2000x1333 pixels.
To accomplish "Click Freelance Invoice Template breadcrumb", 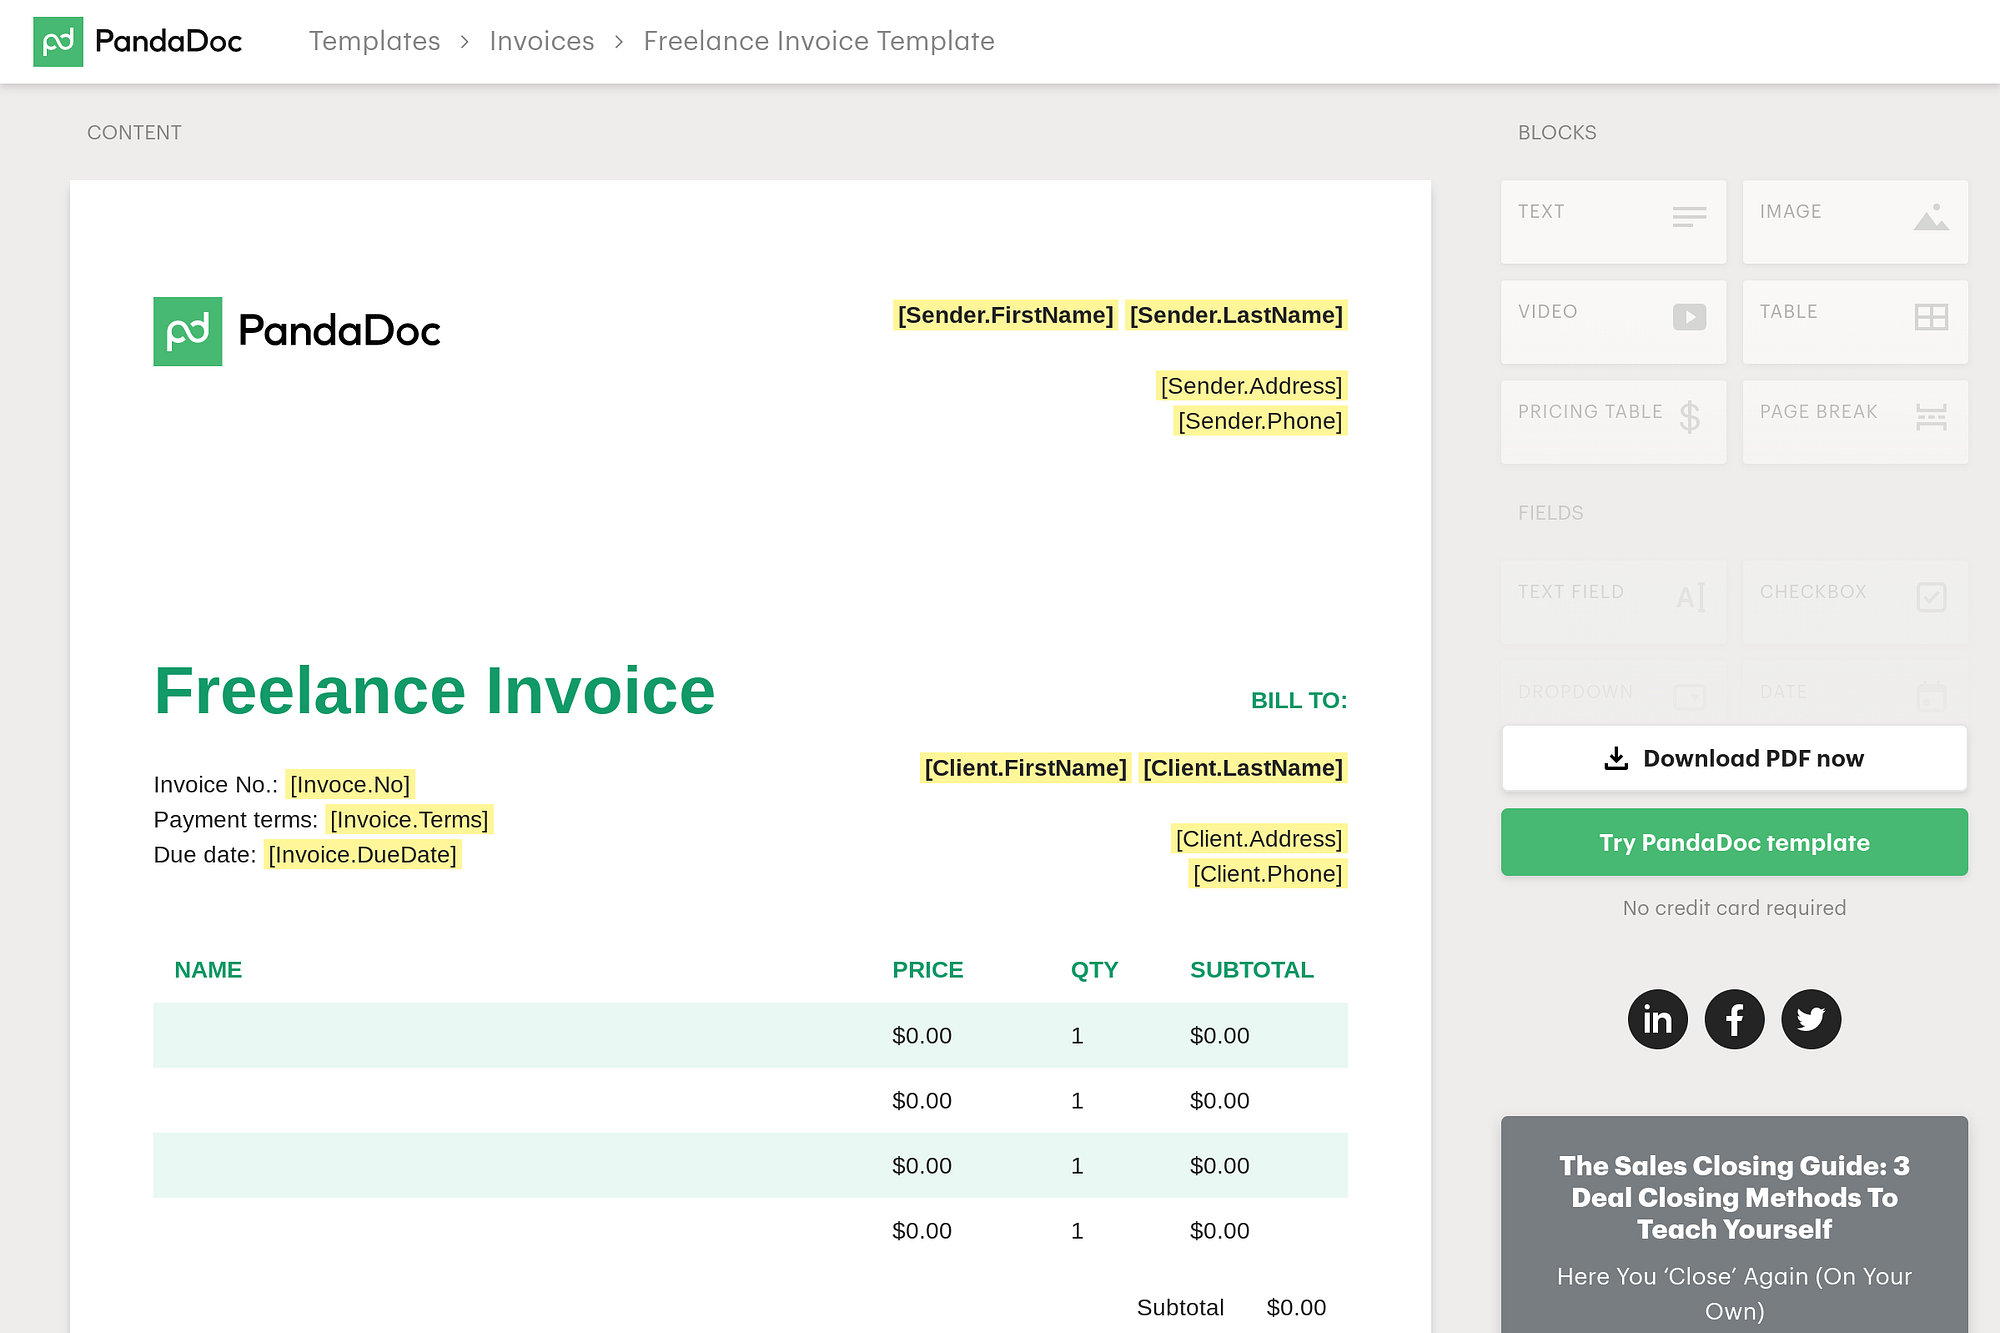I will coord(819,41).
